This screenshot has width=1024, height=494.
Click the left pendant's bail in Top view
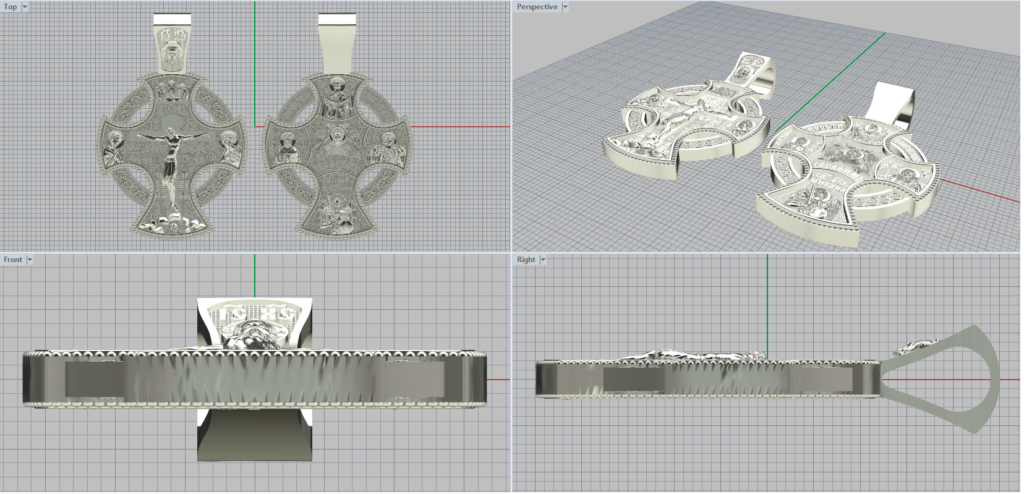171,45
